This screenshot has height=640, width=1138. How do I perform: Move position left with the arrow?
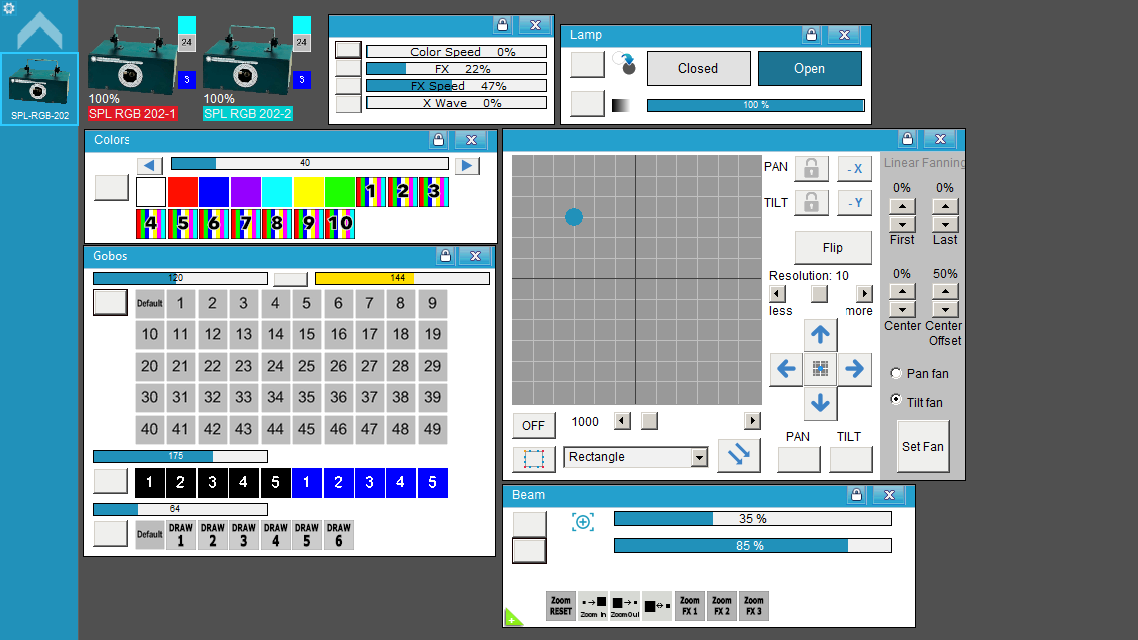[786, 369]
